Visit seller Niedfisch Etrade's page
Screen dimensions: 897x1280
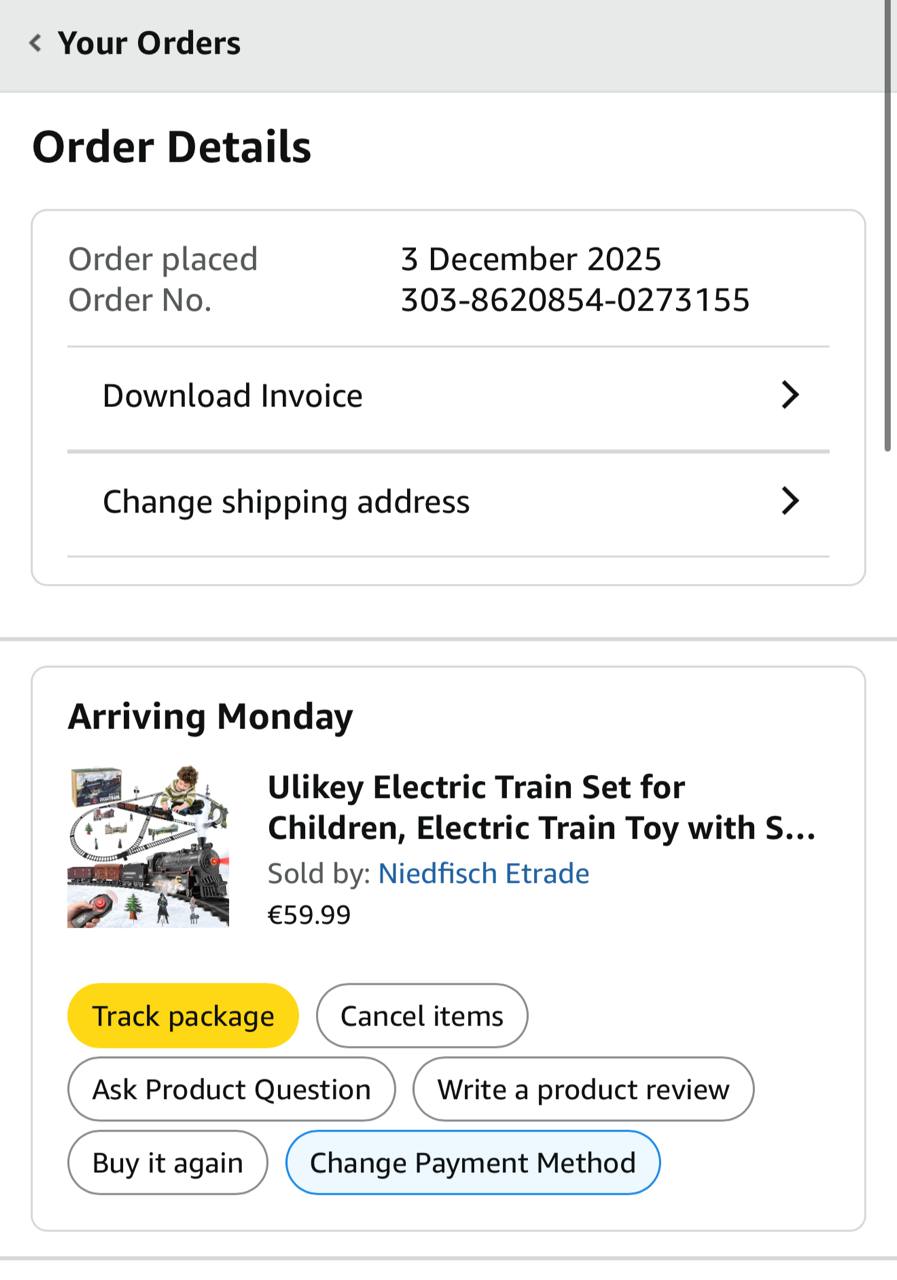[483, 873]
